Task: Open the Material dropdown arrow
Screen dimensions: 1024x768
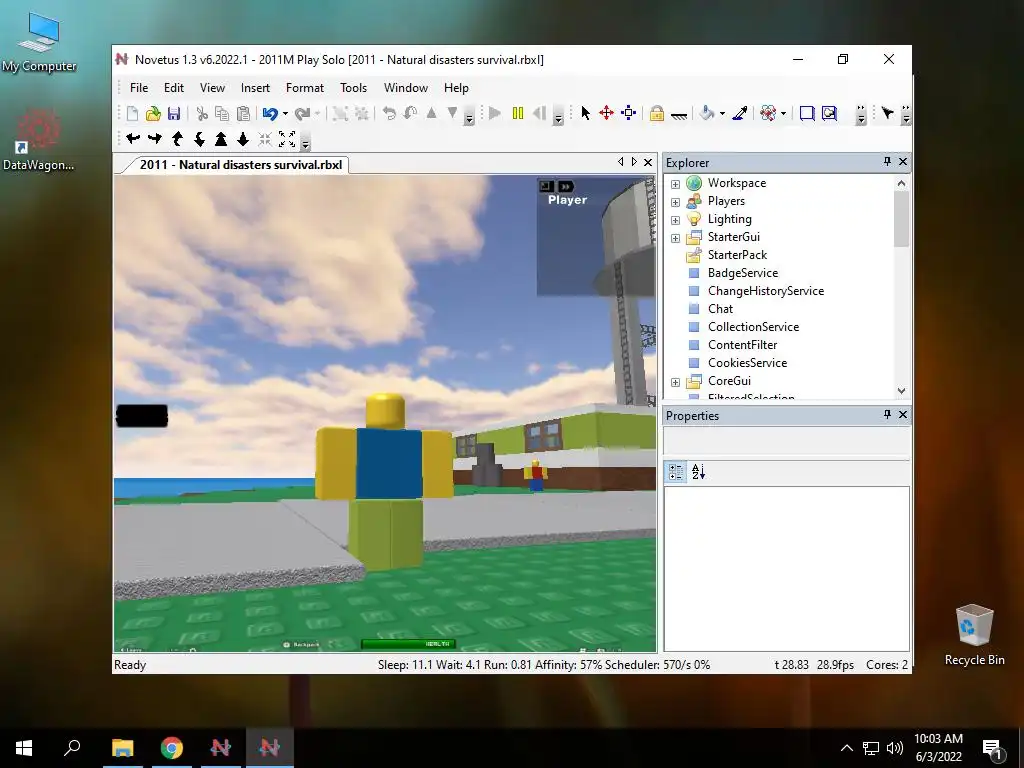Action: click(x=783, y=114)
